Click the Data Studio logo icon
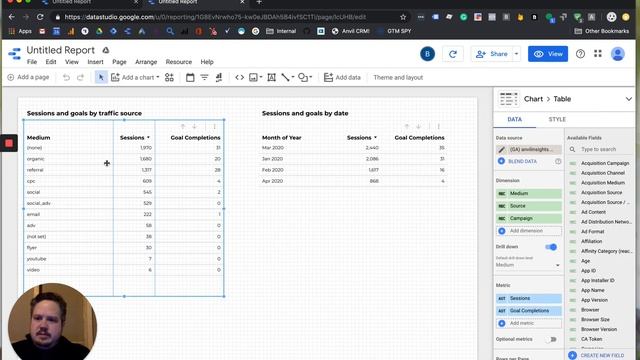Screen dimensions: 640x360 tap(15, 54)
